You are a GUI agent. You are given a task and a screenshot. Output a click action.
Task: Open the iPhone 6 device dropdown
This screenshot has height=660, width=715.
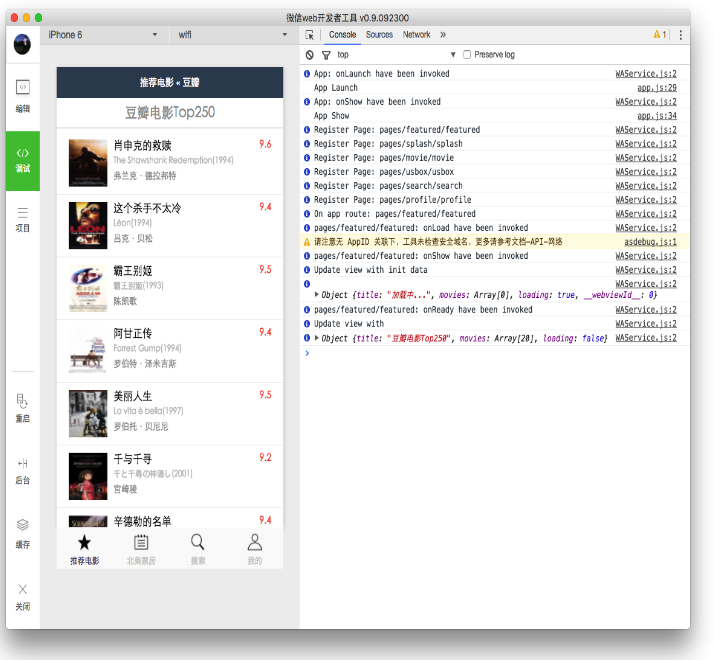(103, 35)
